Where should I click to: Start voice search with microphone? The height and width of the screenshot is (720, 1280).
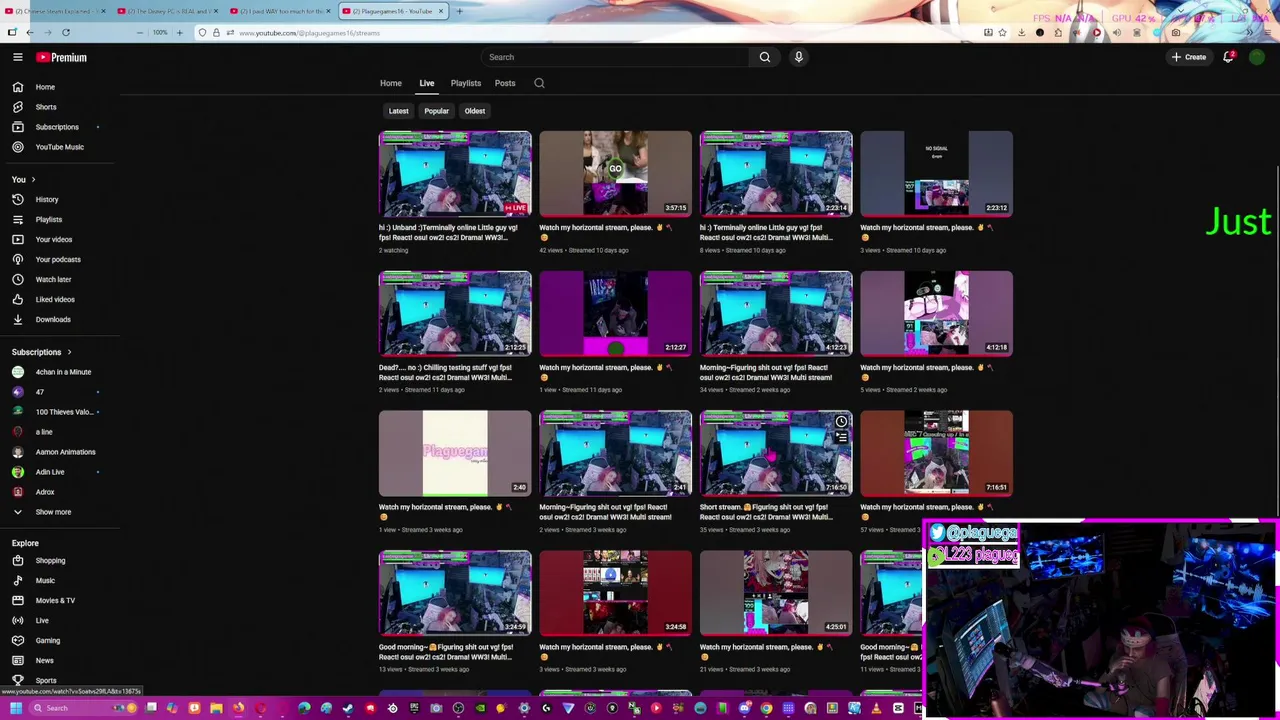[x=798, y=57]
